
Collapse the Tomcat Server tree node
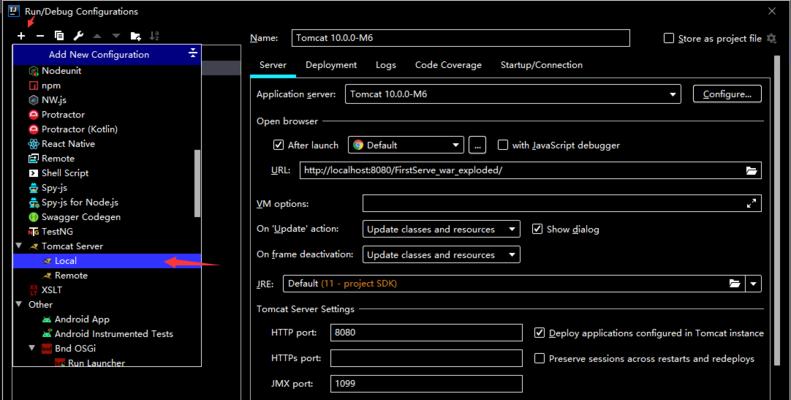point(19,246)
